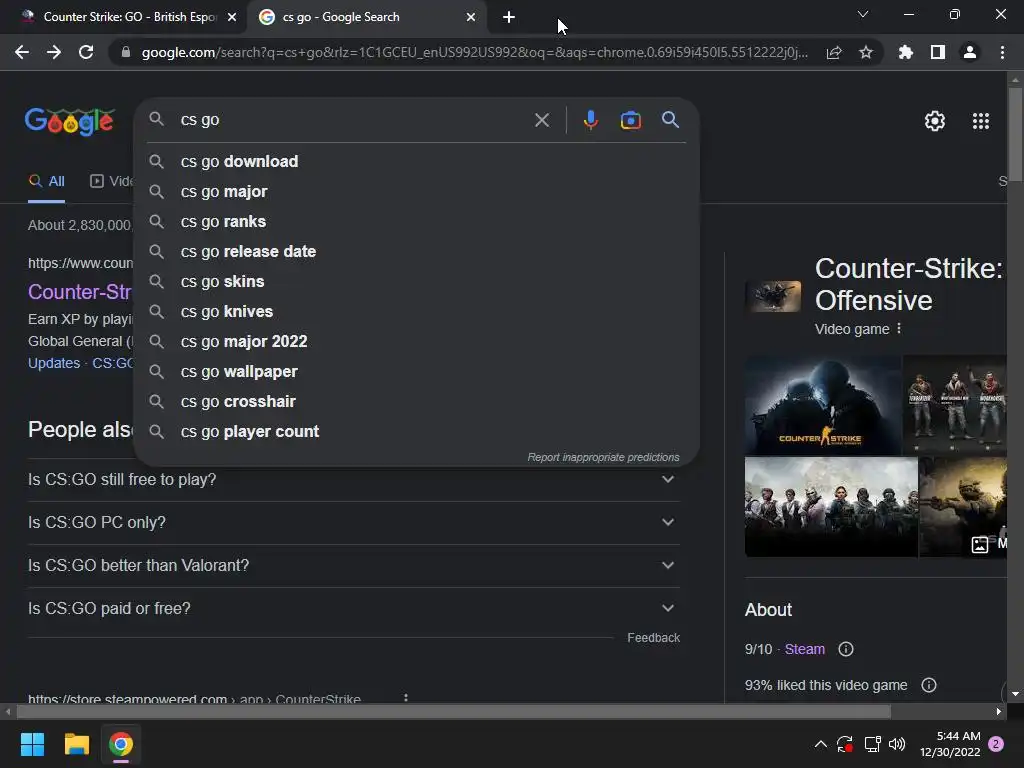Open Counter-Strike logo cover image

click(823, 405)
